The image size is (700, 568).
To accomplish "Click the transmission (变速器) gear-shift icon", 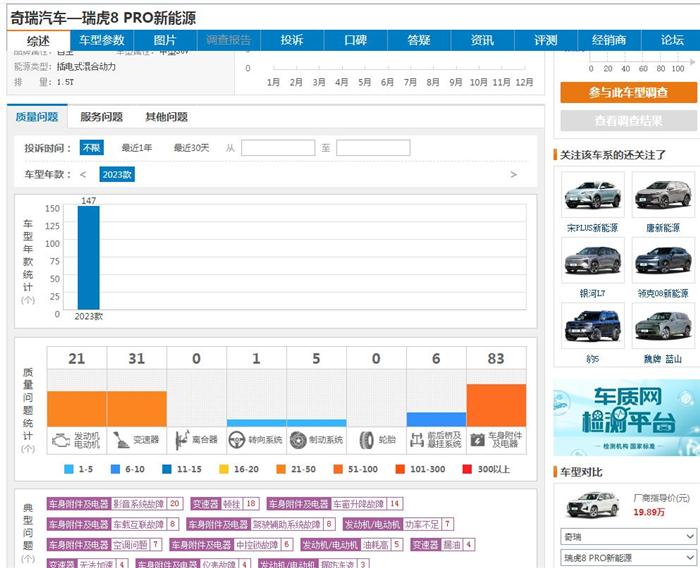I will tap(121, 440).
